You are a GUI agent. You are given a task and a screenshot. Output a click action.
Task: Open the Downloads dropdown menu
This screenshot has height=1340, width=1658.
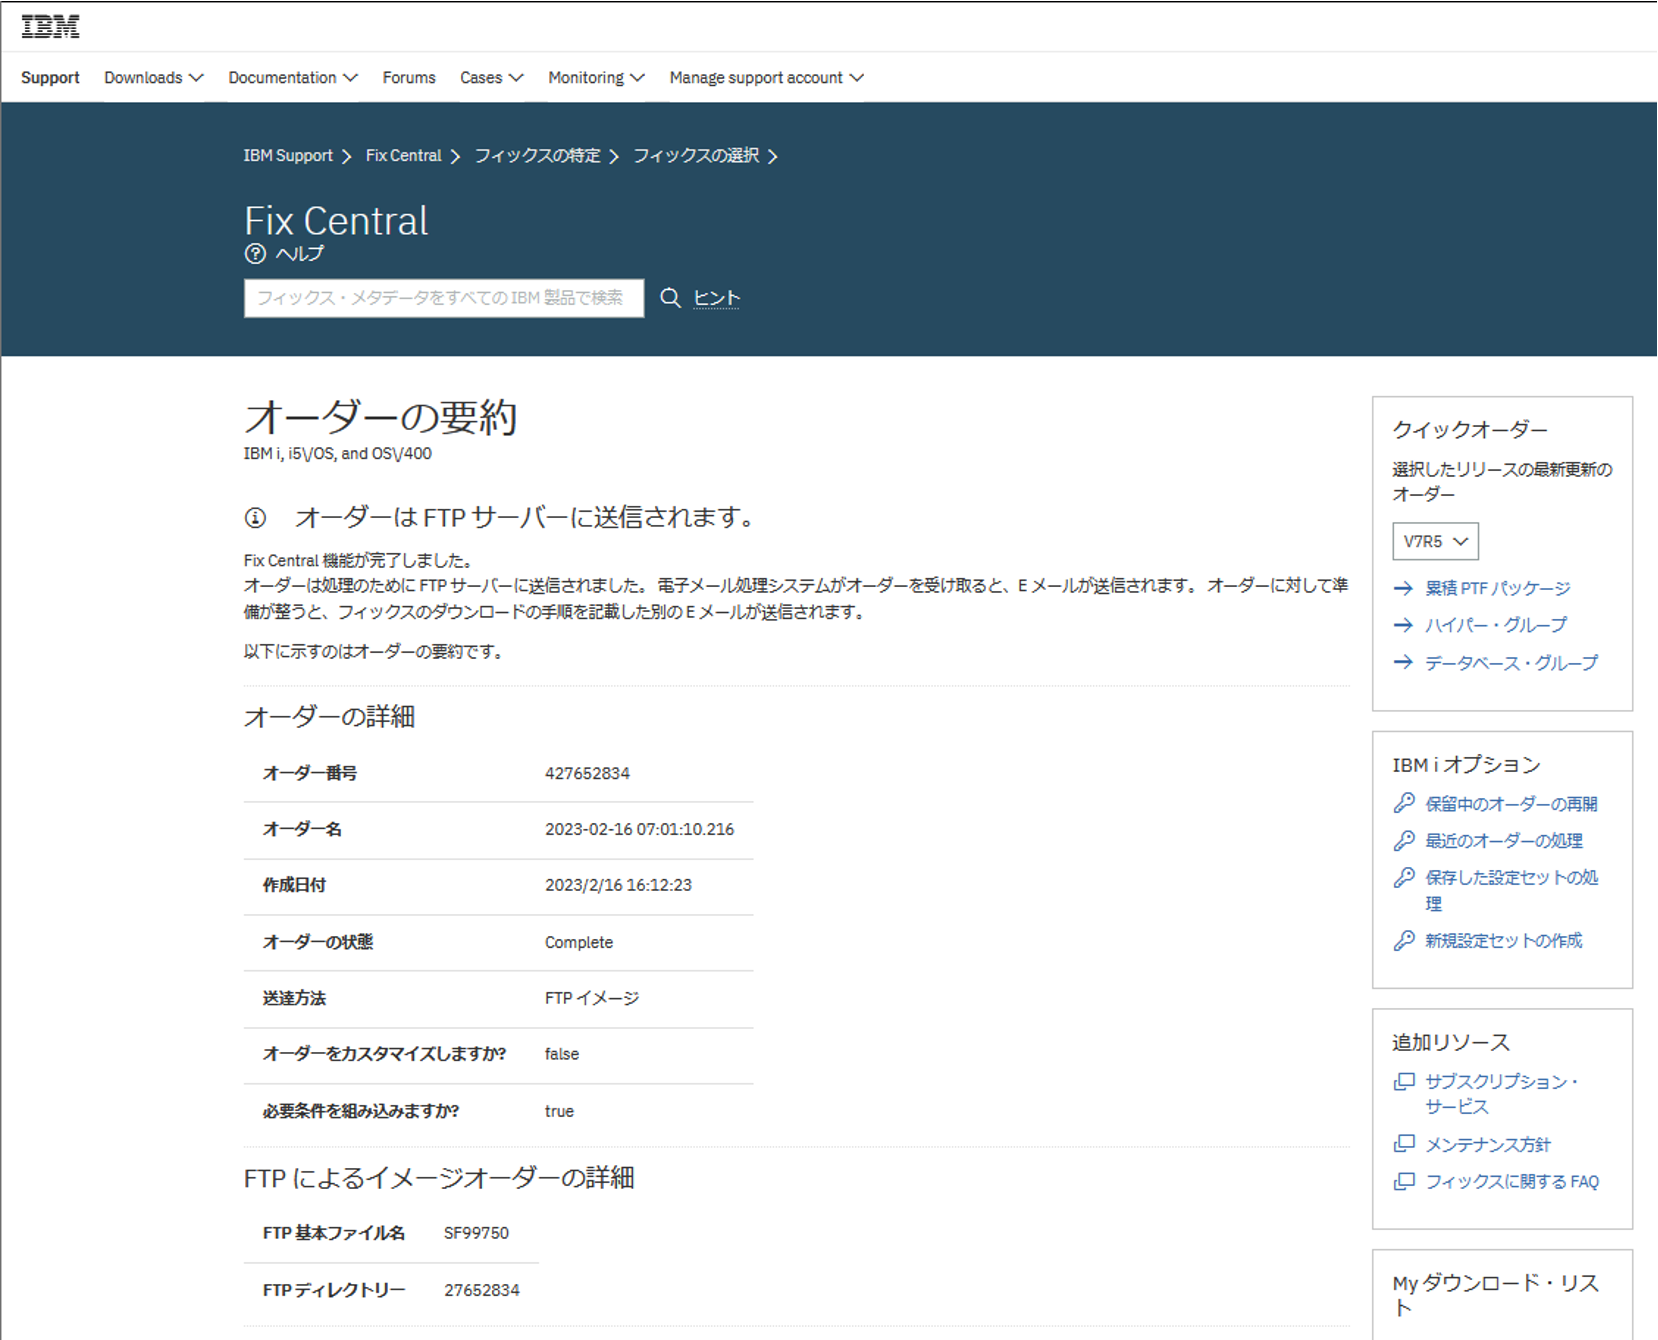pyautogui.click(x=154, y=78)
